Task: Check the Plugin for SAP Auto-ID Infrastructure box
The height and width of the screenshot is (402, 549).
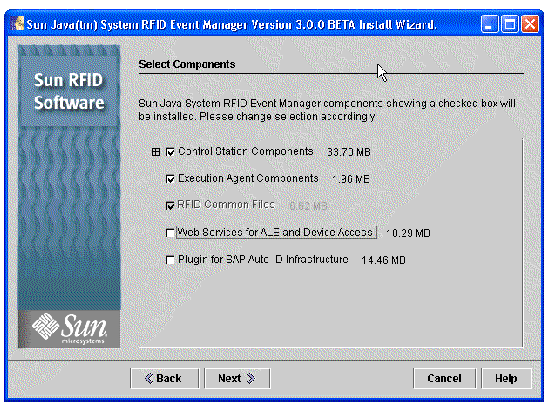Action: tap(170, 260)
